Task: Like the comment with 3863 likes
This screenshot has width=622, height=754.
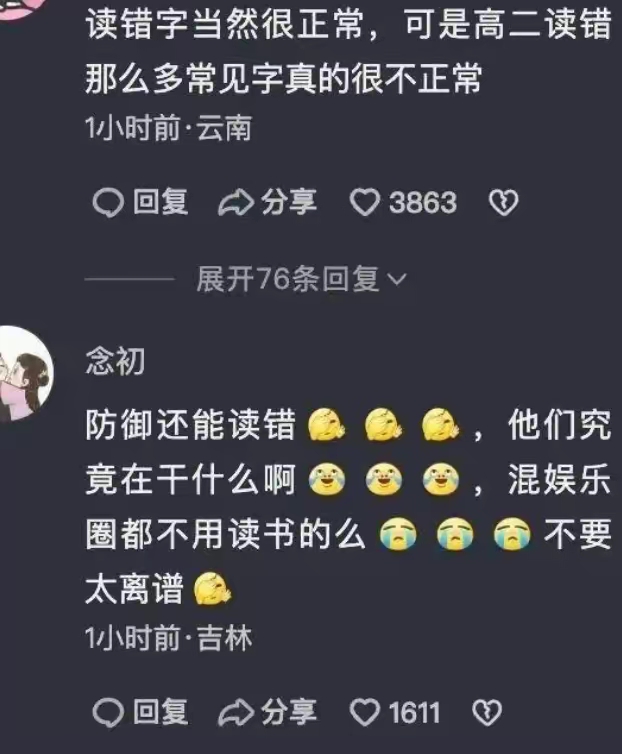Action: [364, 202]
